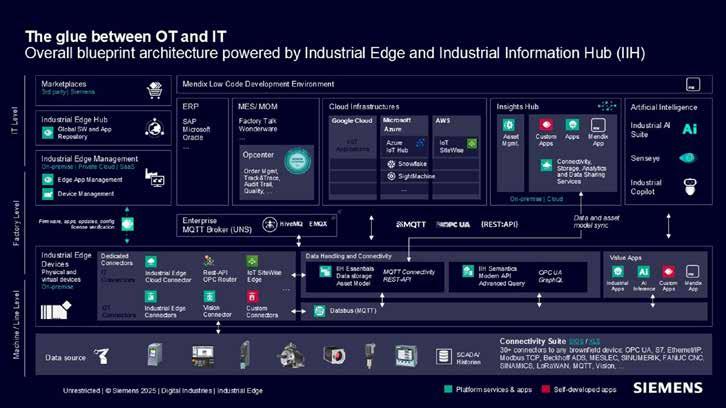
Task: Open the red Custom Apps icon in Value Apps
Action: 668,272
